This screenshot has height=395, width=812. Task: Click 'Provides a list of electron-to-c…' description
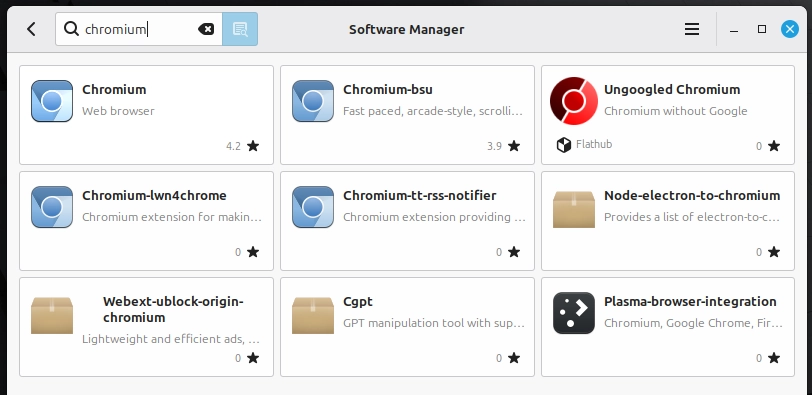[x=692, y=217]
